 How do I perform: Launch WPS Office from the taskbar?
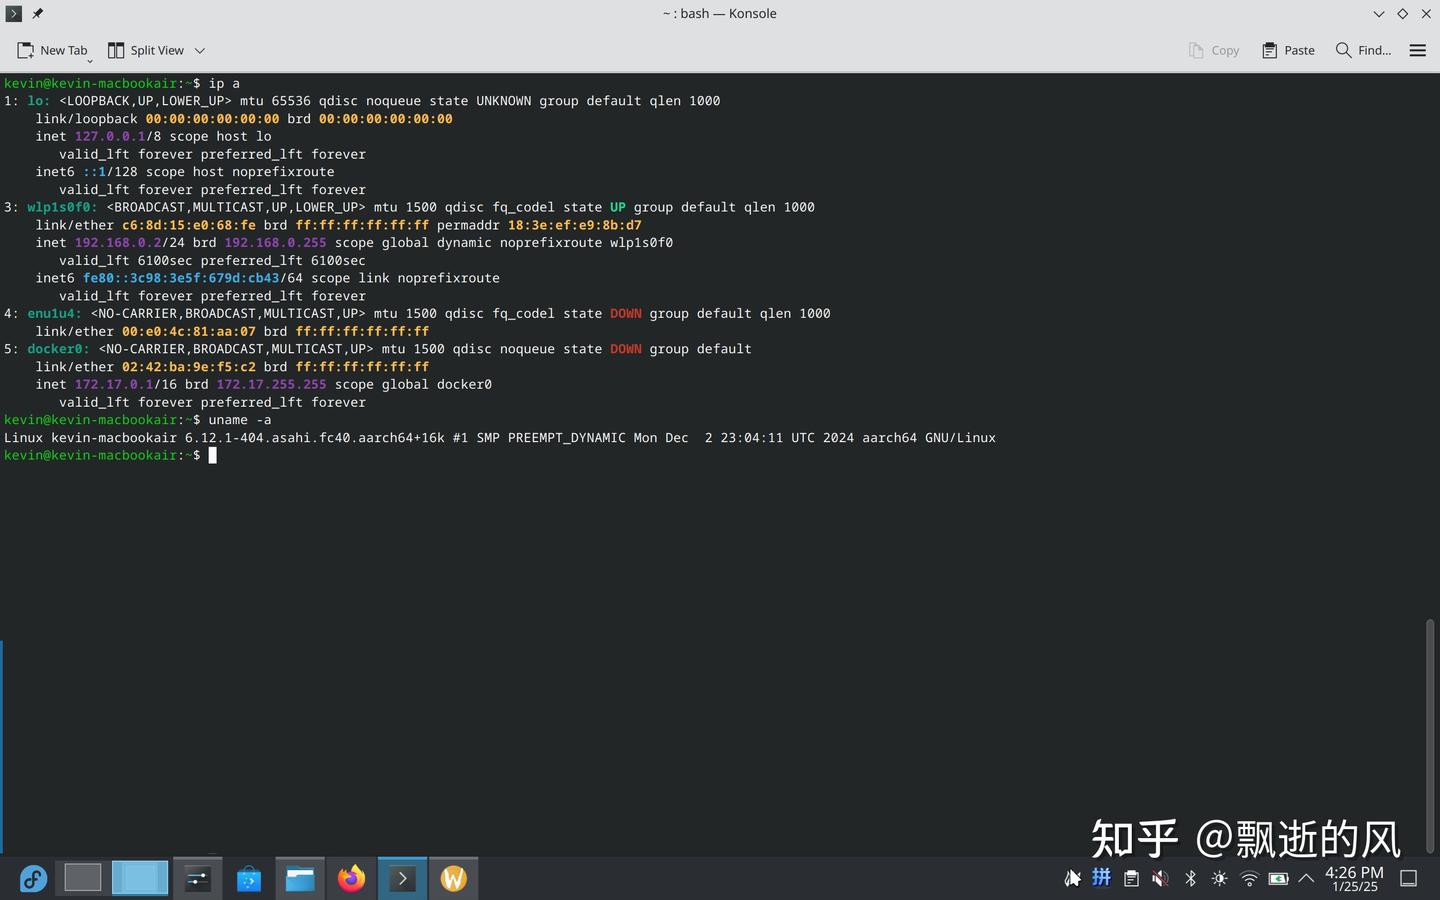pyautogui.click(x=454, y=878)
